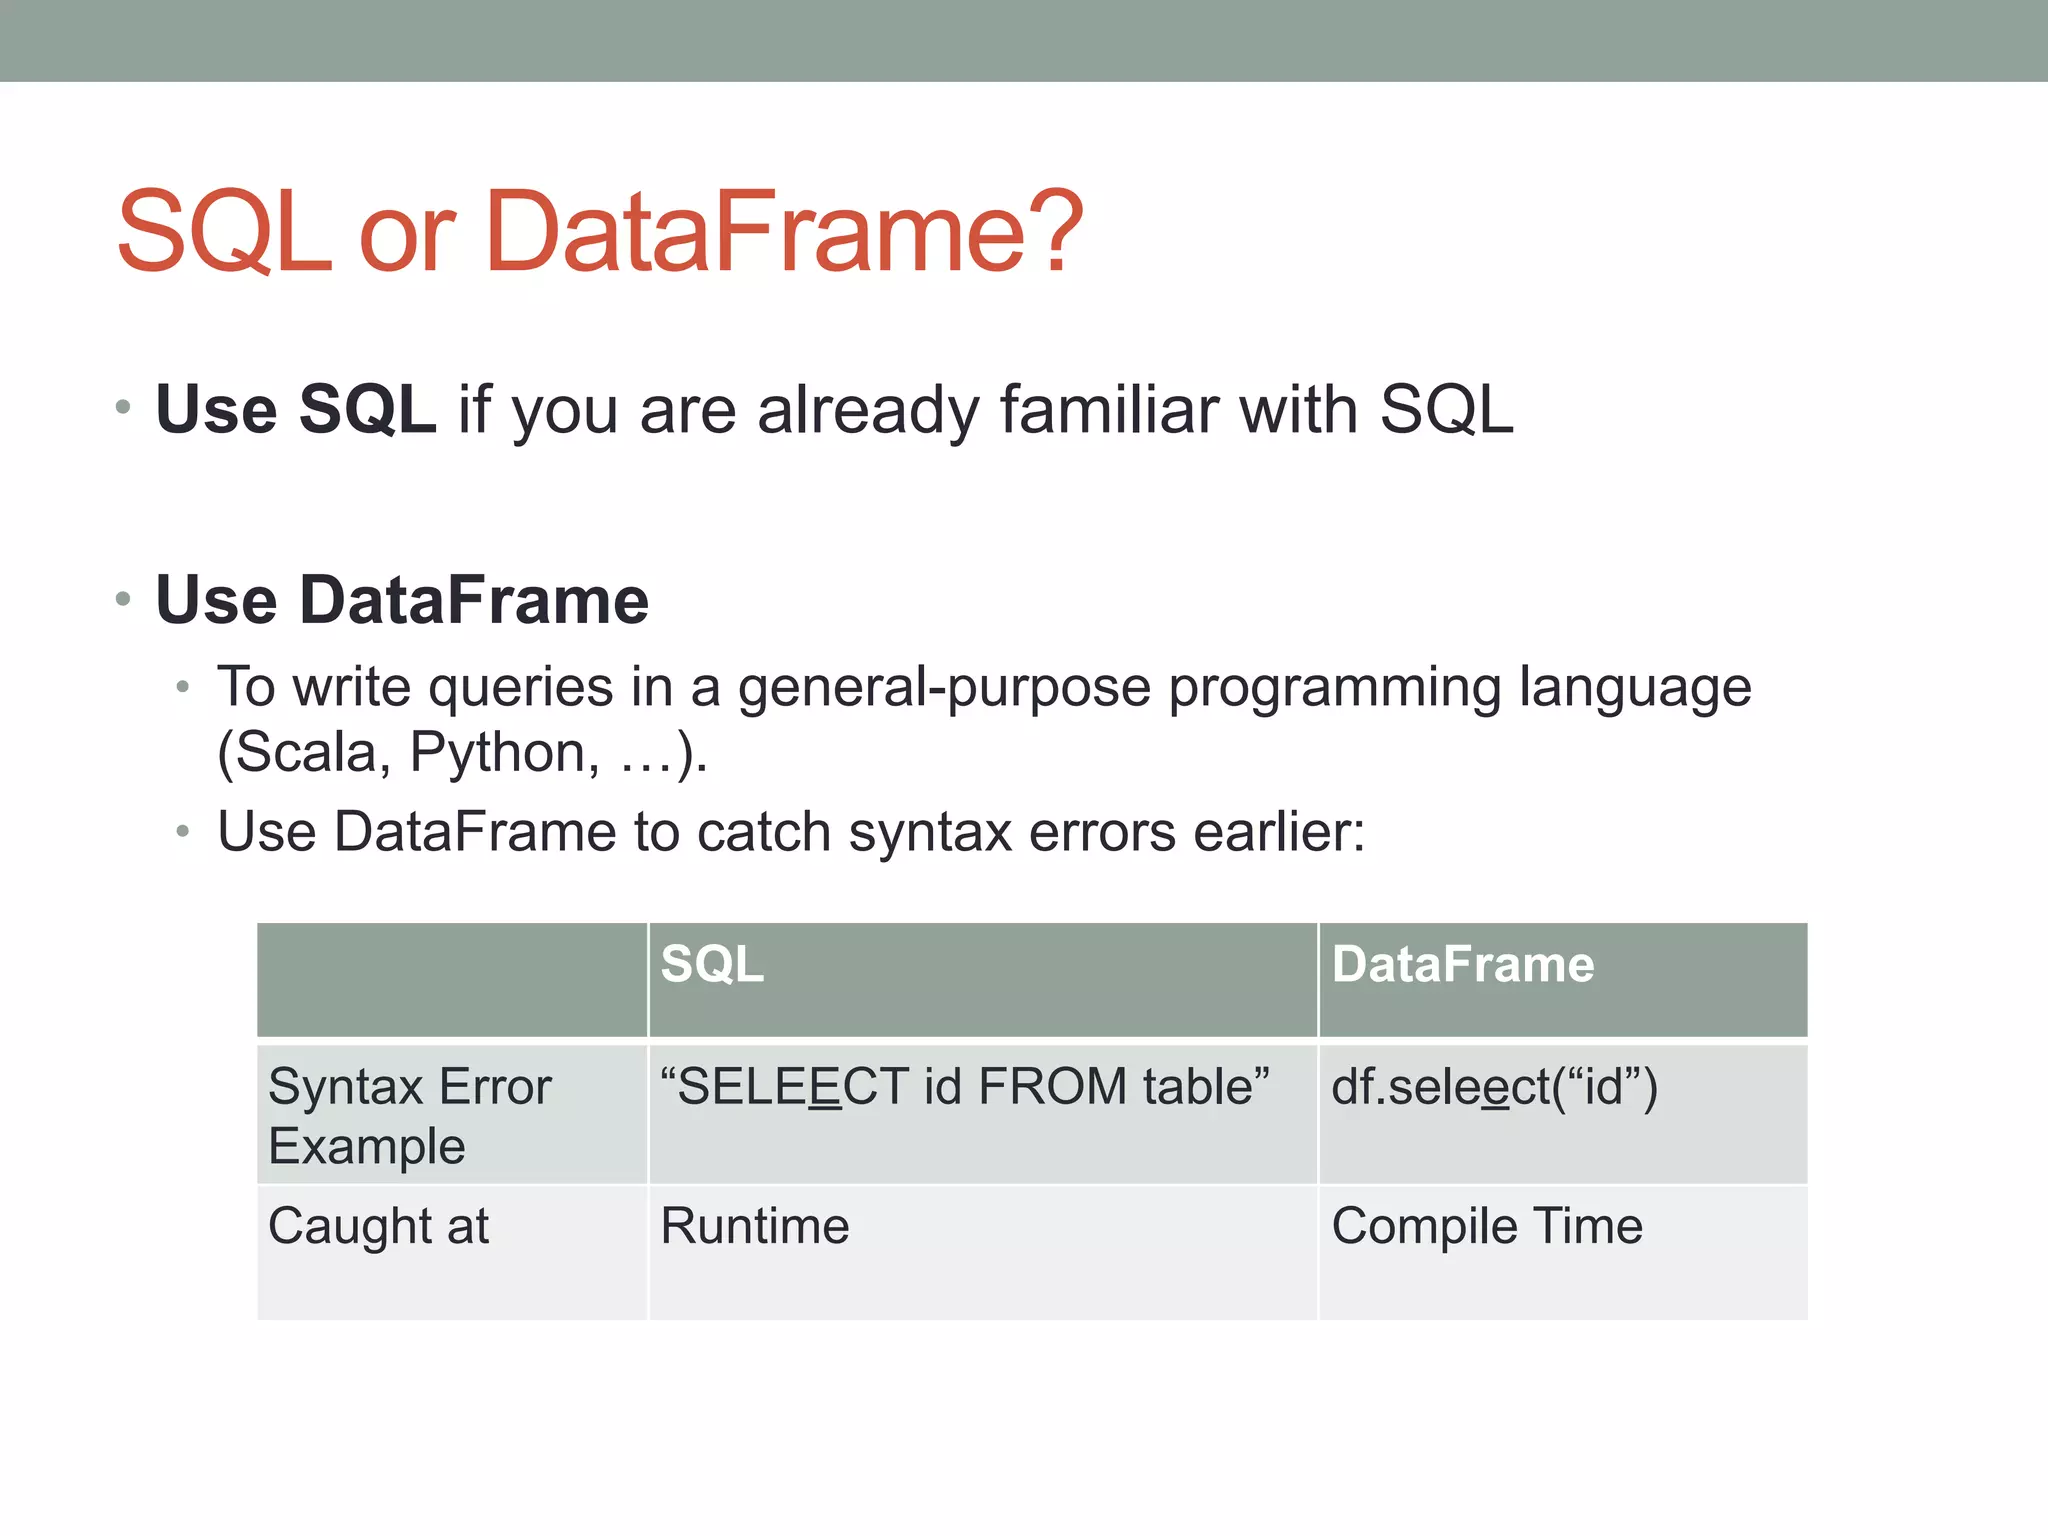Click the sub-bullet dot before 'To write queries'
The image size is (2048, 1536).
pyautogui.click(x=182, y=688)
